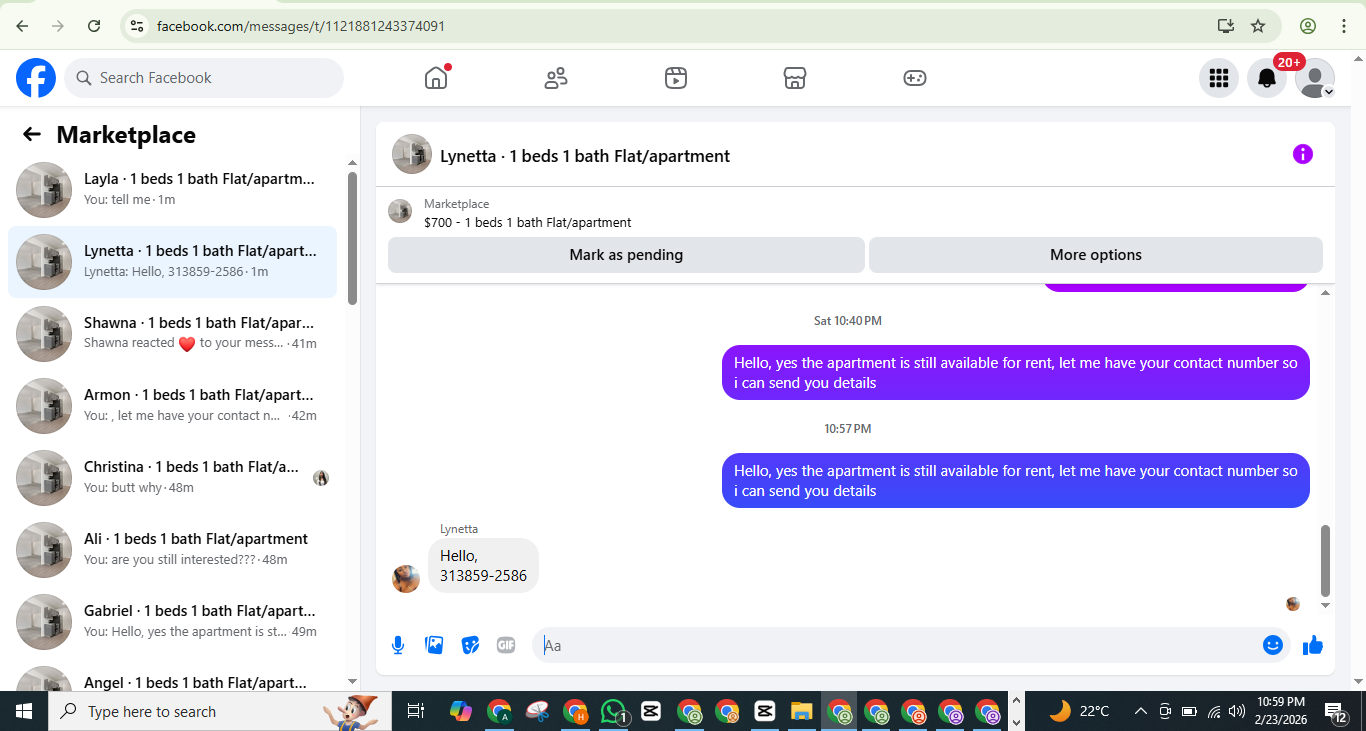Open the Windows Start menu
Viewport: 1366px width, 731px height.
tap(24, 711)
